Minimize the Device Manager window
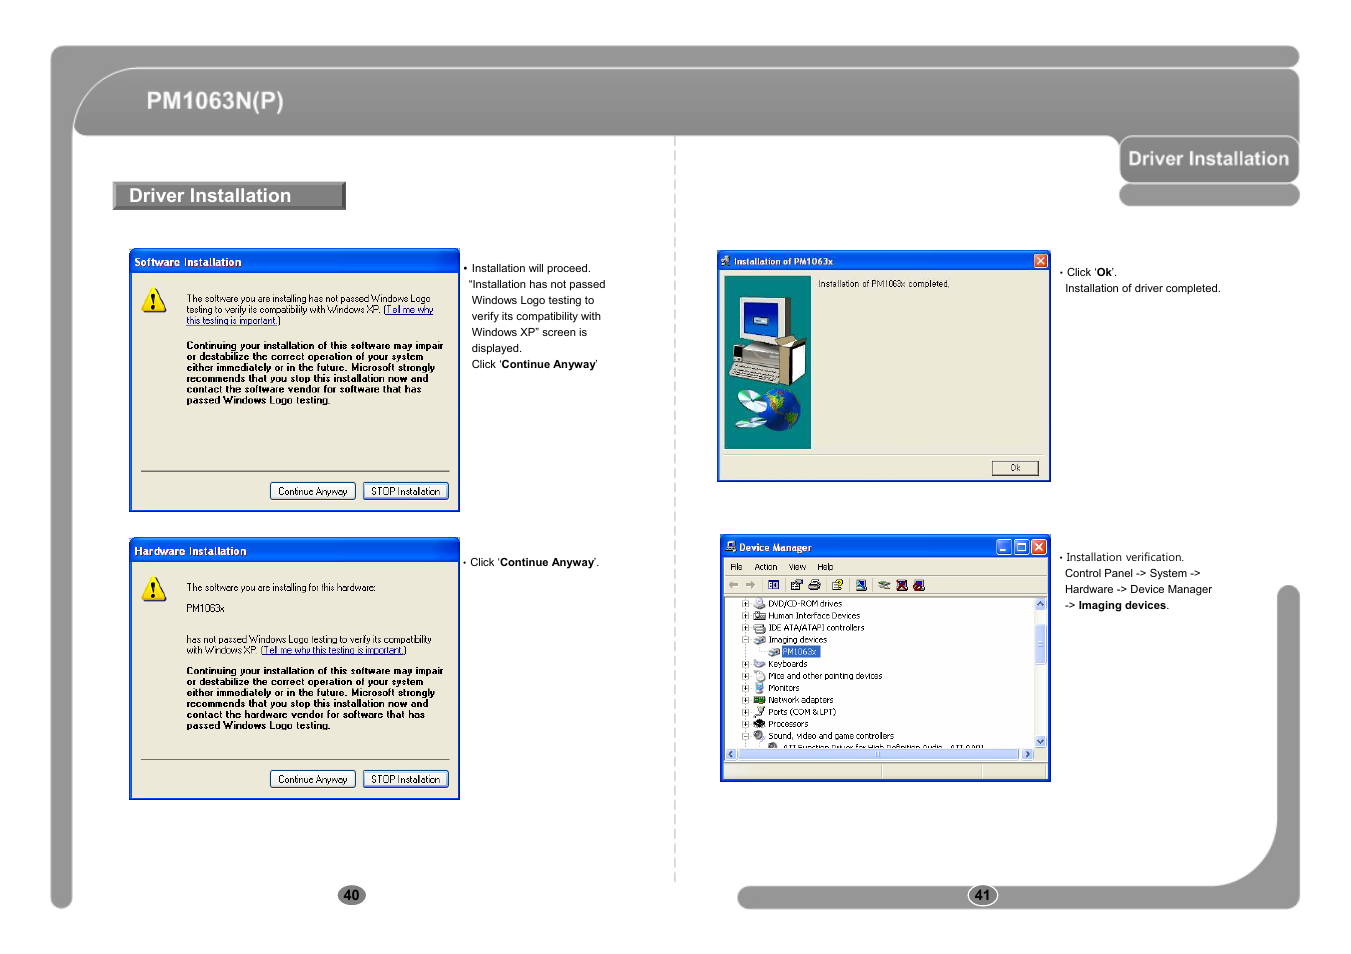This screenshot has width=1351, height=954. click(x=1003, y=547)
